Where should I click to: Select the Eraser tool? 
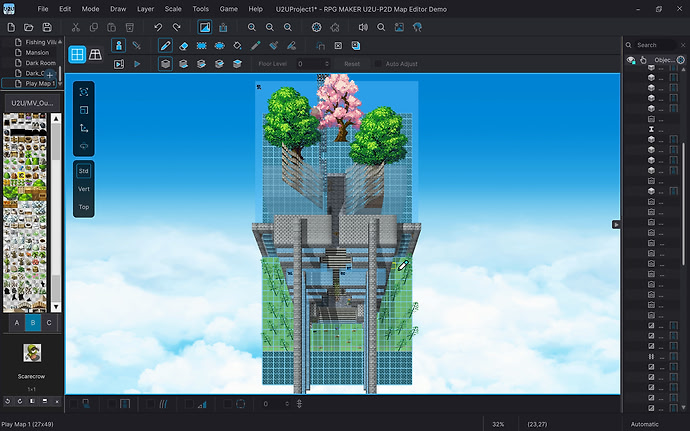click(x=184, y=46)
